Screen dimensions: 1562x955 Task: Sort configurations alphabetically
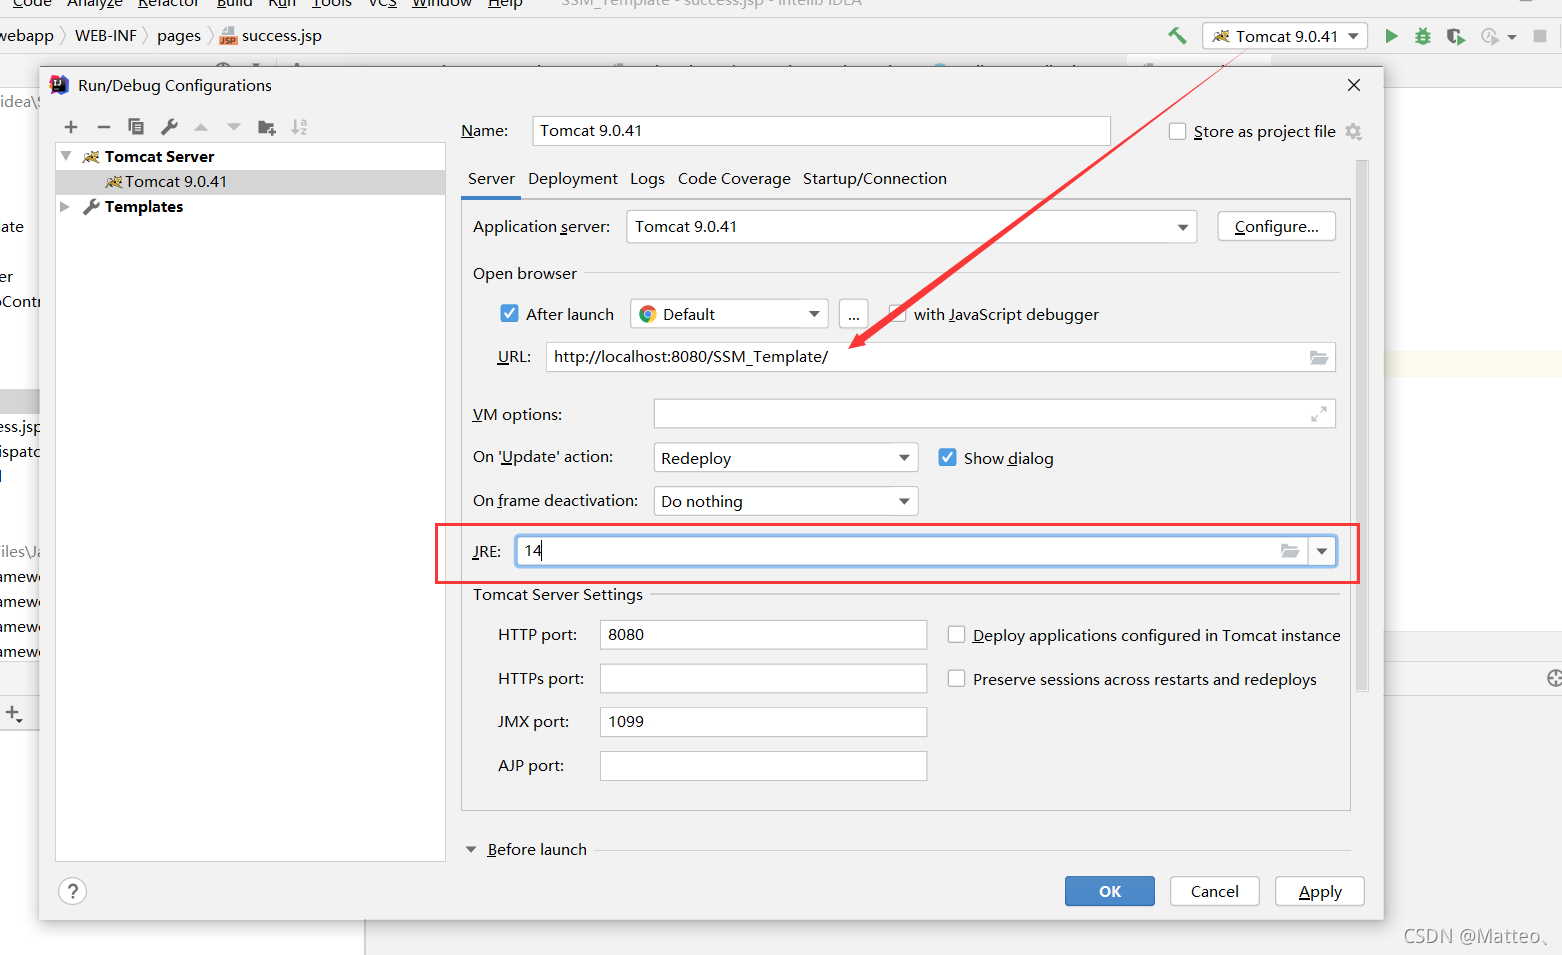[299, 127]
